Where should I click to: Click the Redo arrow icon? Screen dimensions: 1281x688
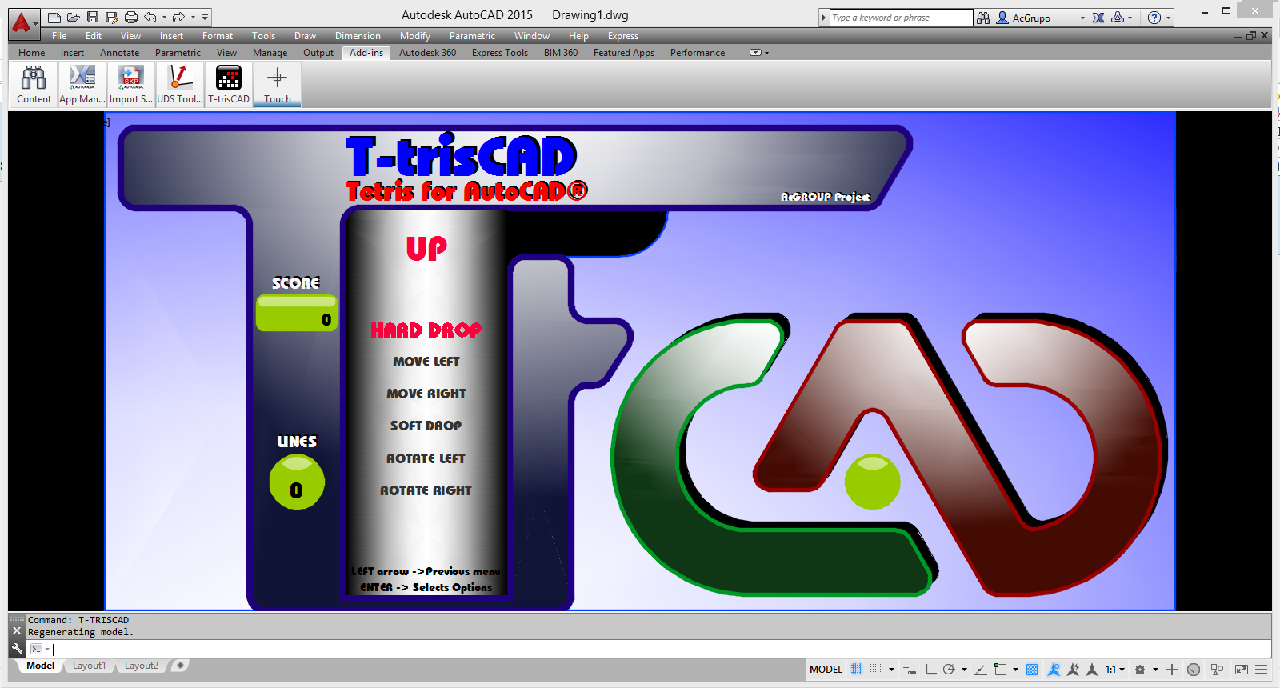click(179, 17)
